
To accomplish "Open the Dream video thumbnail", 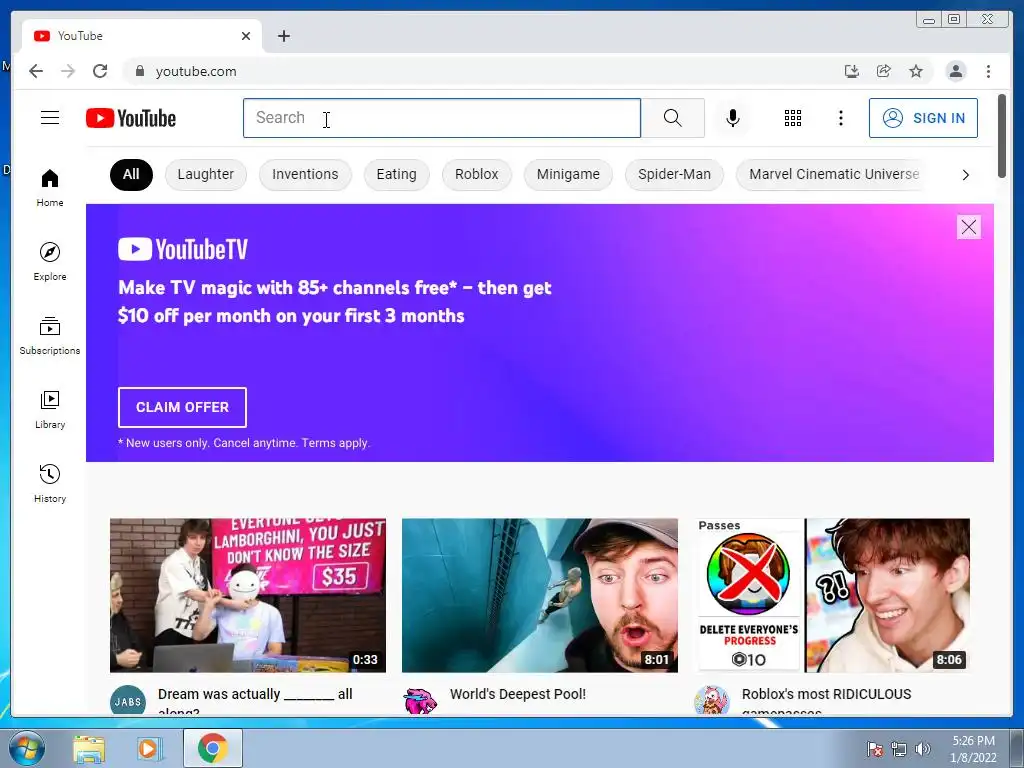I will pyautogui.click(x=248, y=595).
